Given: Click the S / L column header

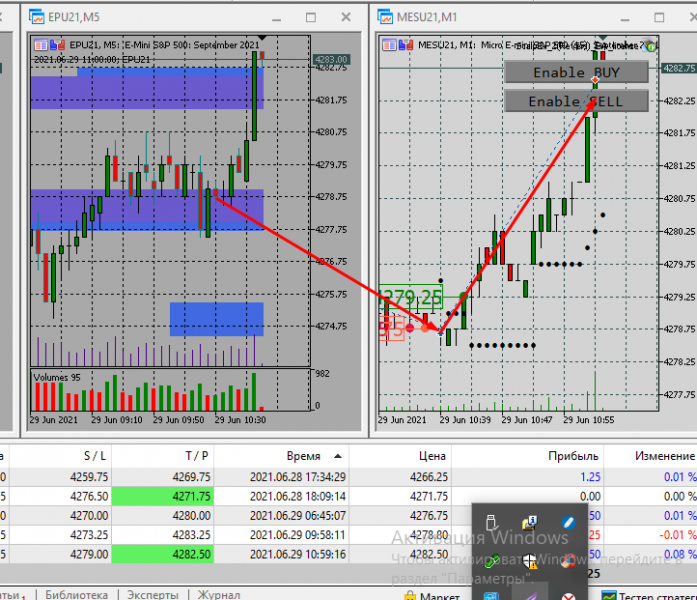Looking at the screenshot, I should click(x=95, y=456).
